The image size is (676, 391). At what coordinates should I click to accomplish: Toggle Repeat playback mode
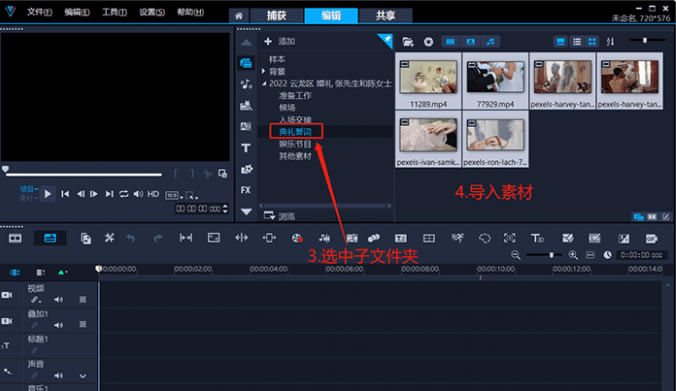click(124, 194)
